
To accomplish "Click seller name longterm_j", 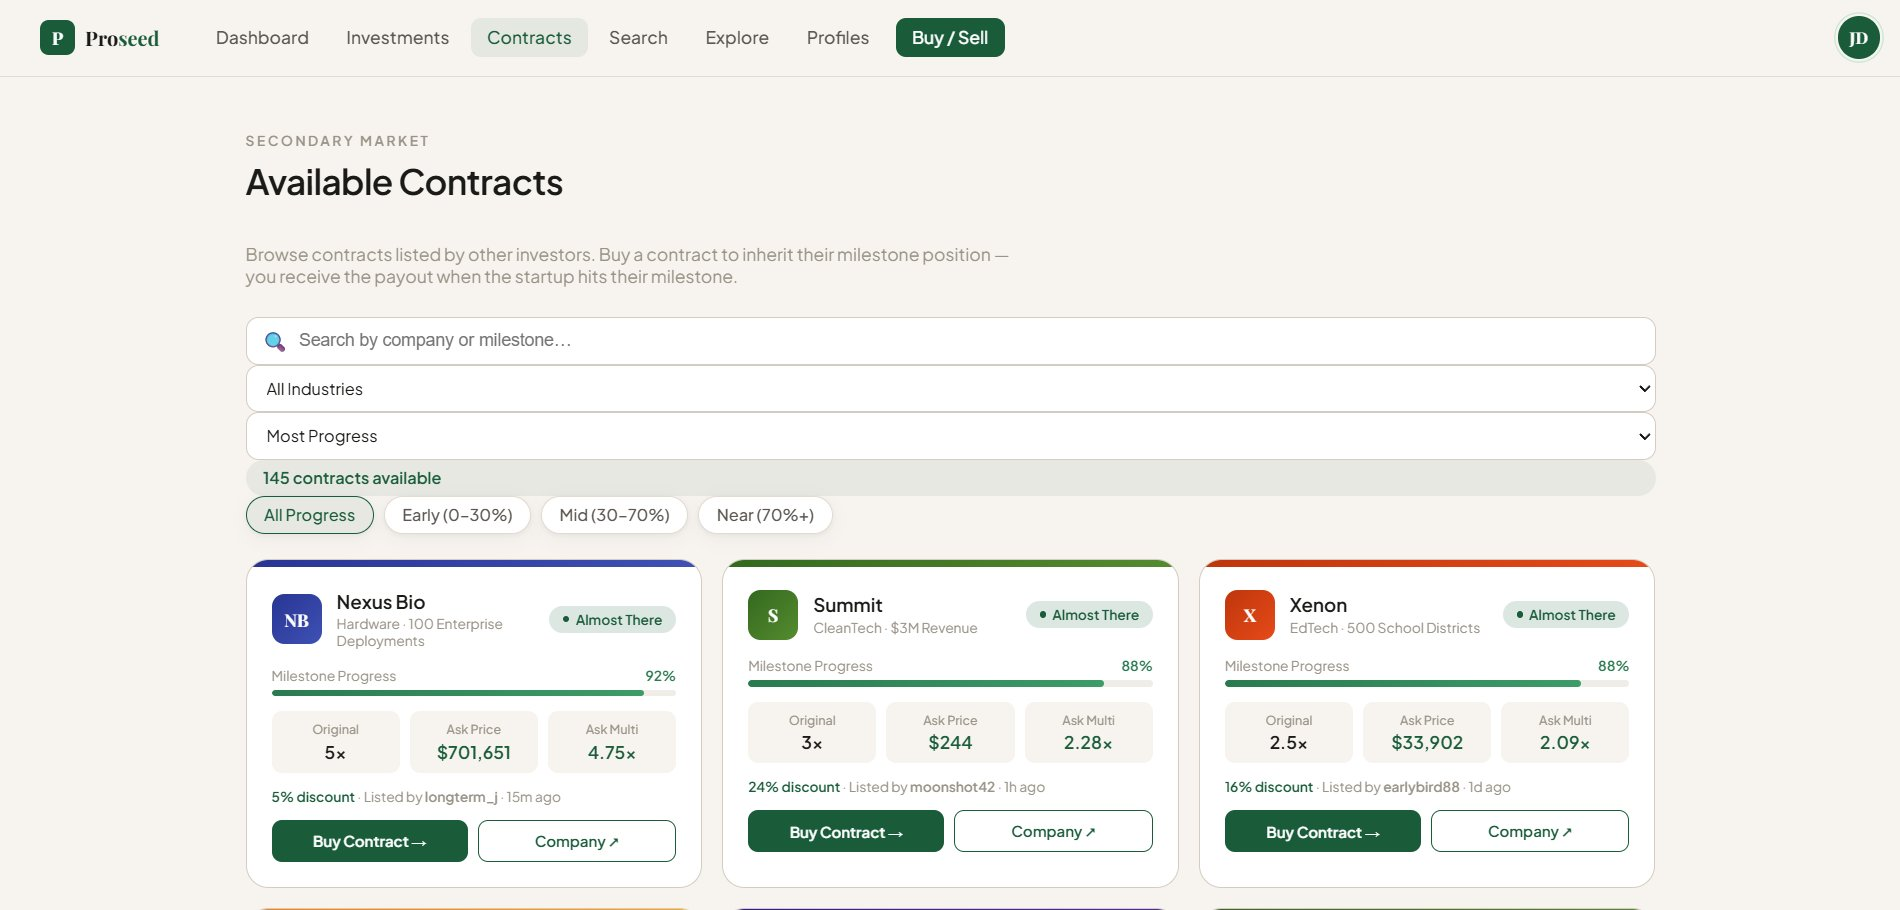I will (461, 797).
